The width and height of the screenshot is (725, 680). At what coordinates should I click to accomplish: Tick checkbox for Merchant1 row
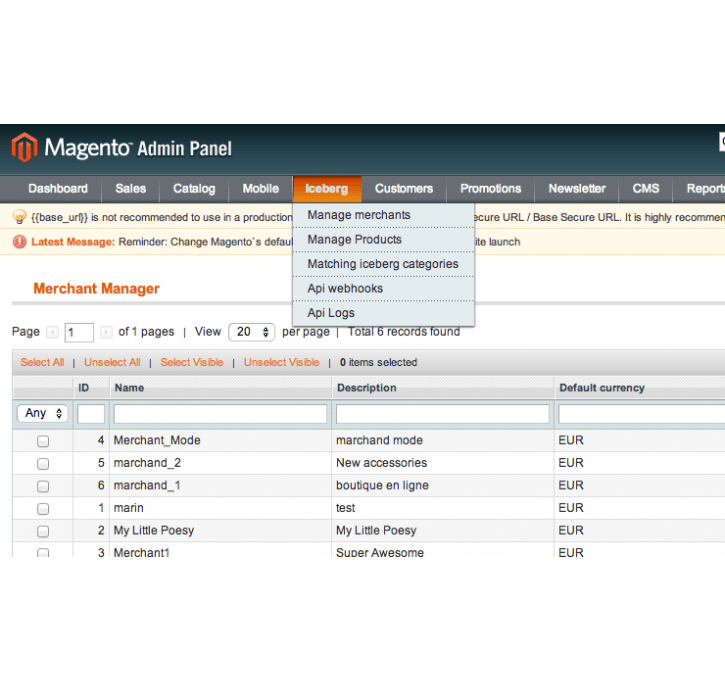pyautogui.click(x=43, y=552)
